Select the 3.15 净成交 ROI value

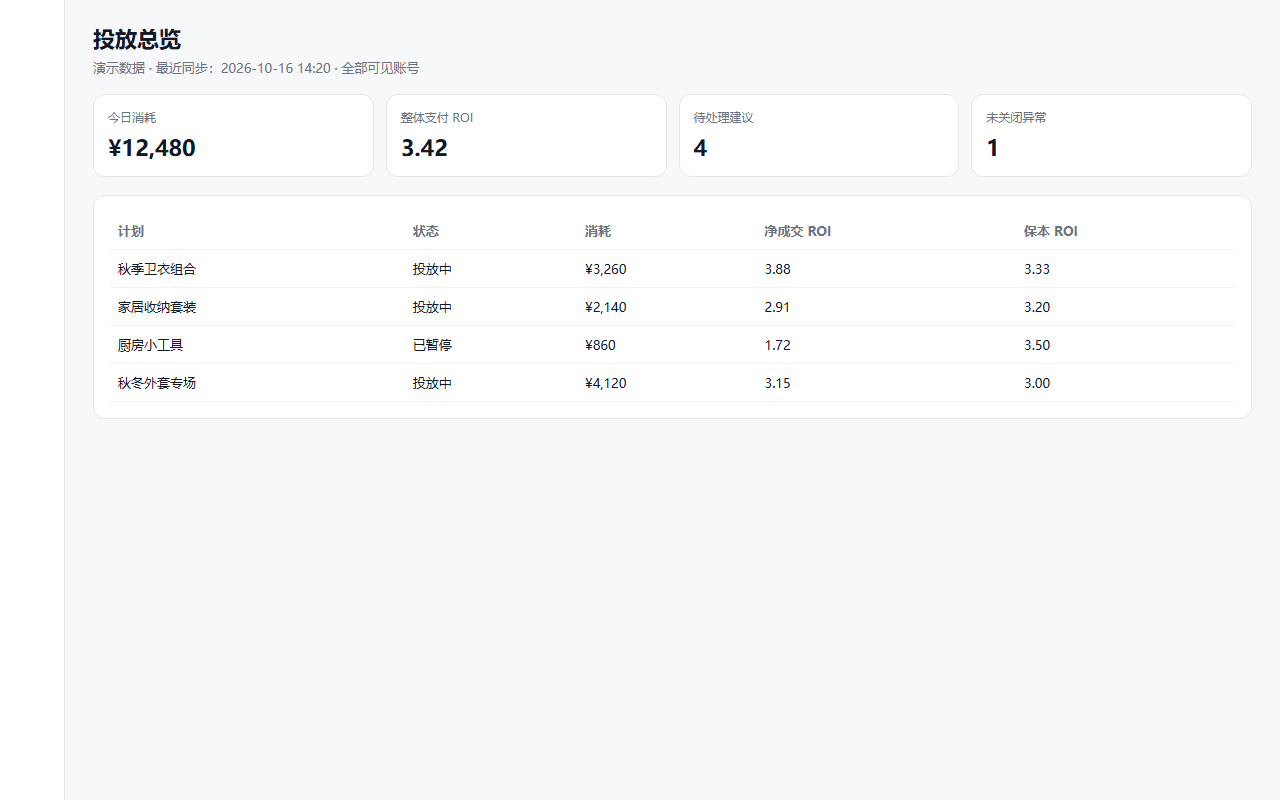coord(777,383)
